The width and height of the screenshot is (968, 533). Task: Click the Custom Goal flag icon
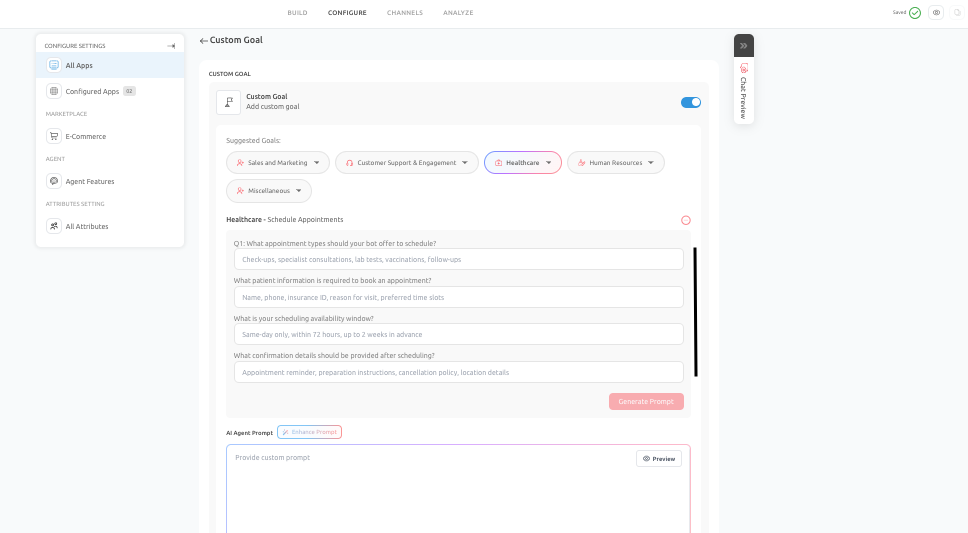pyautogui.click(x=228, y=102)
